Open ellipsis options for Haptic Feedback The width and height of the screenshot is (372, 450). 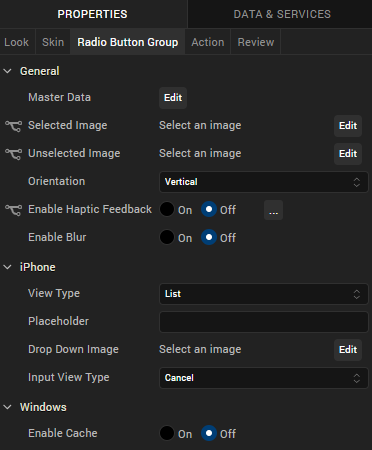coord(273,210)
